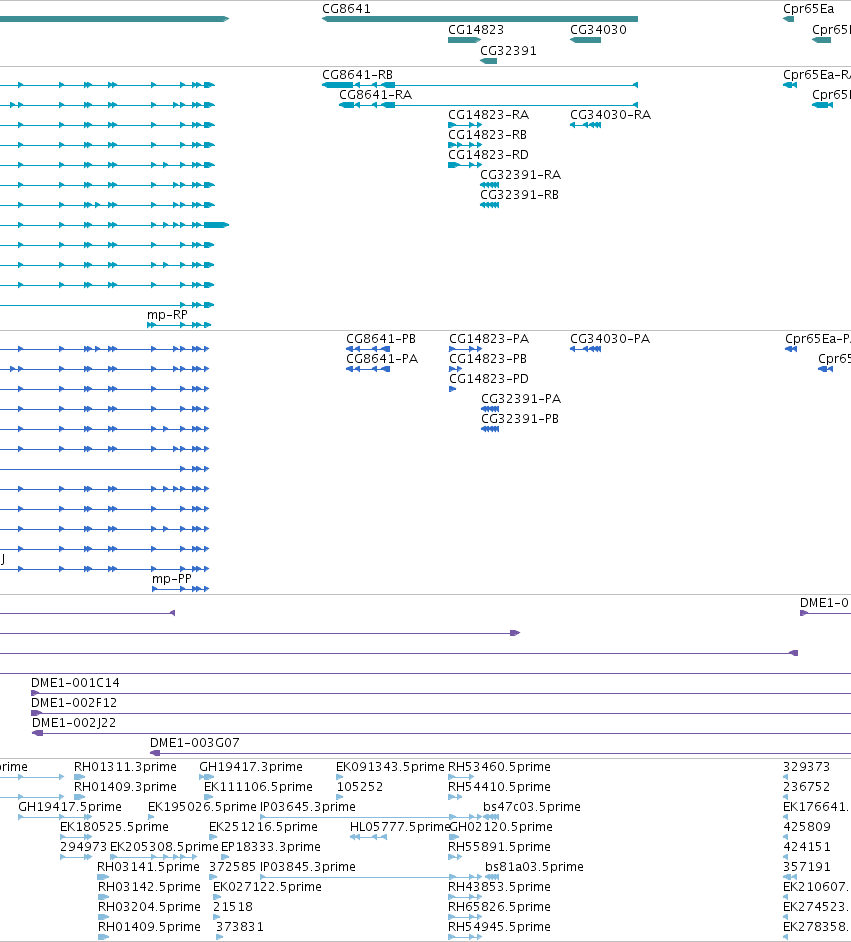
Task: Click EST EK251216.5prime
Action: tap(263, 827)
